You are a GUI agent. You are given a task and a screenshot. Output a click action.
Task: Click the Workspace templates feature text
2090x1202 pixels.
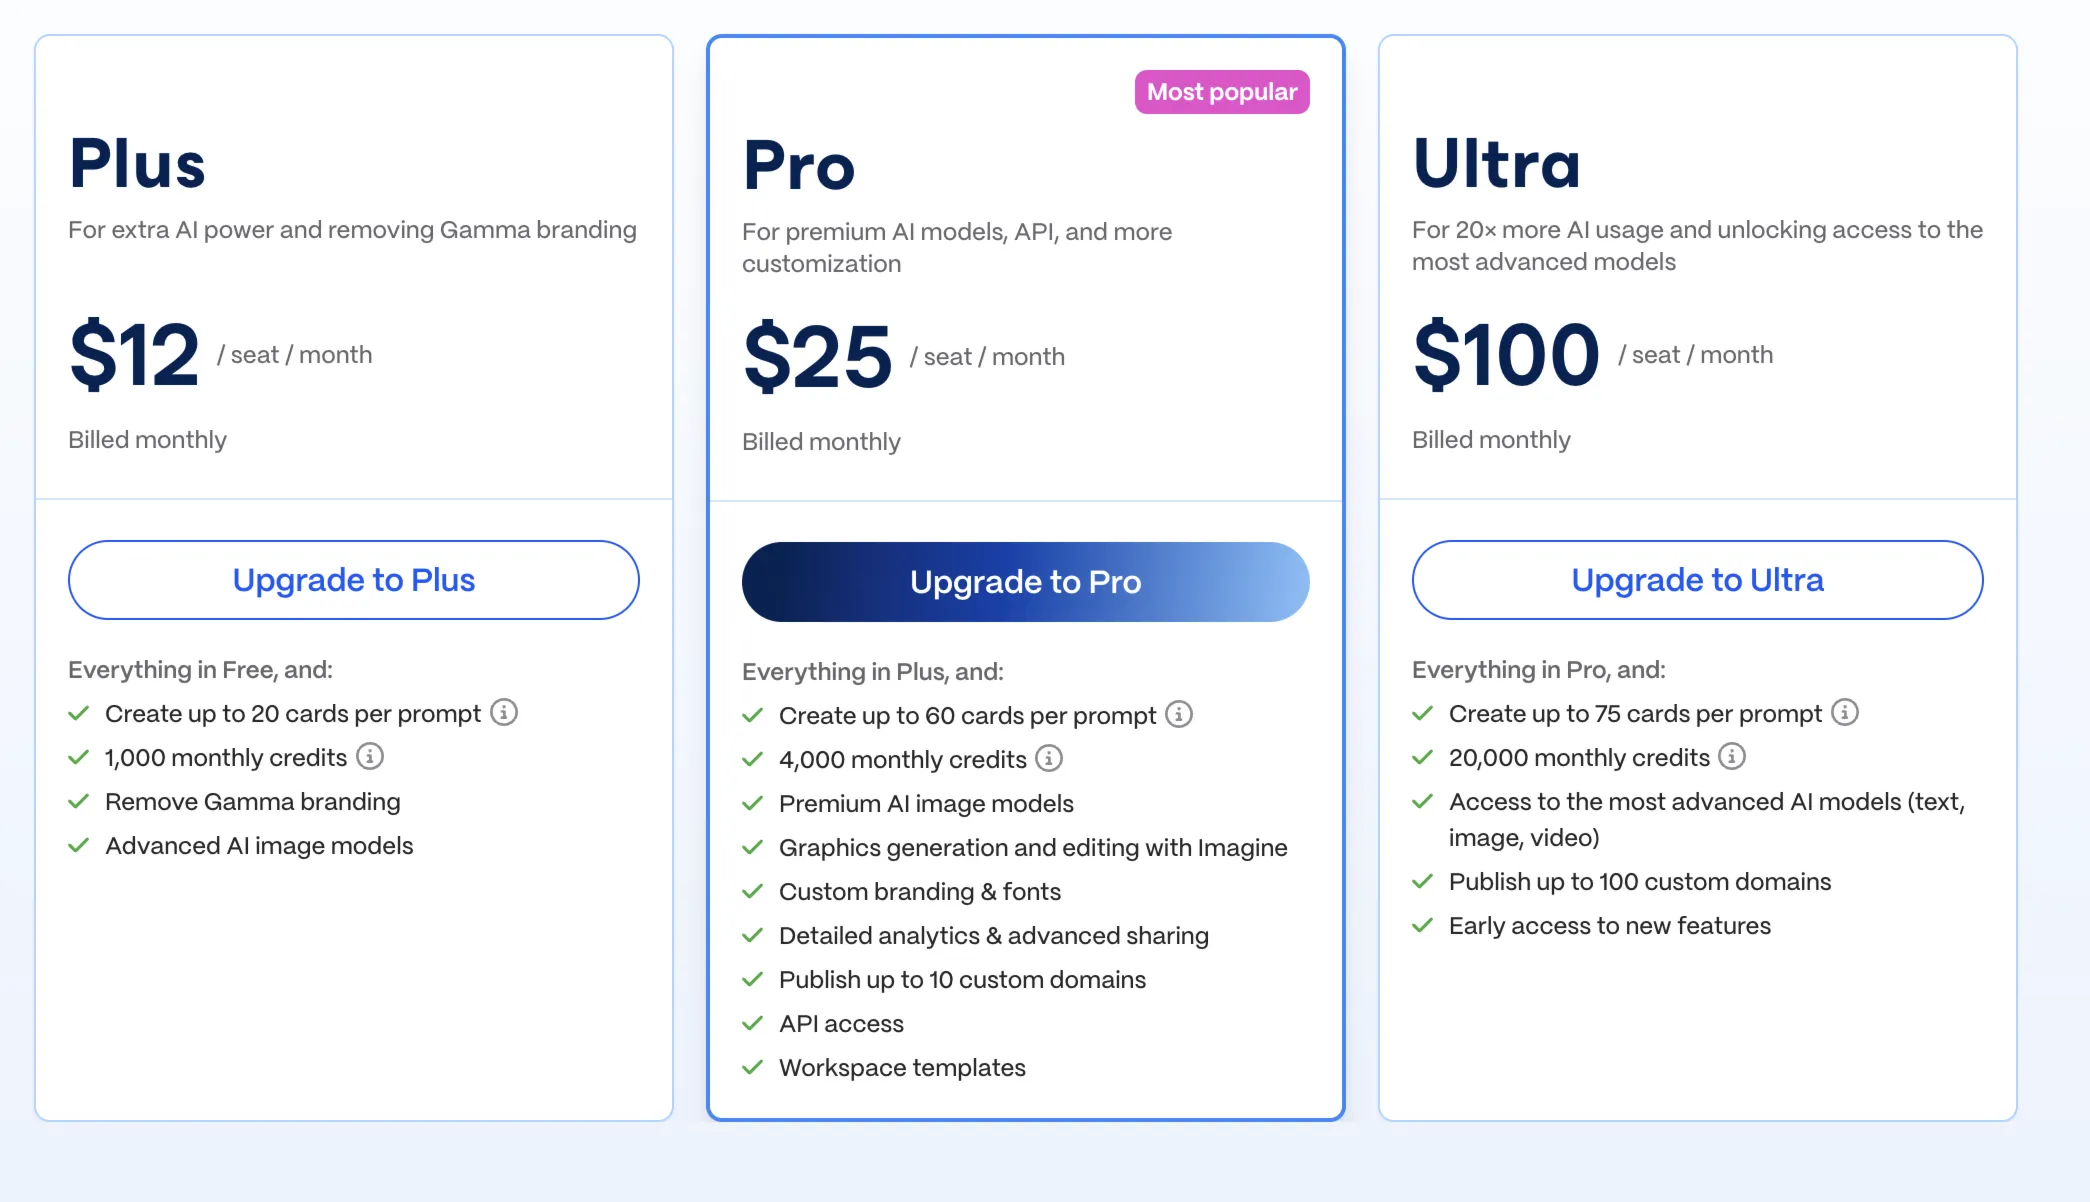tap(902, 1068)
